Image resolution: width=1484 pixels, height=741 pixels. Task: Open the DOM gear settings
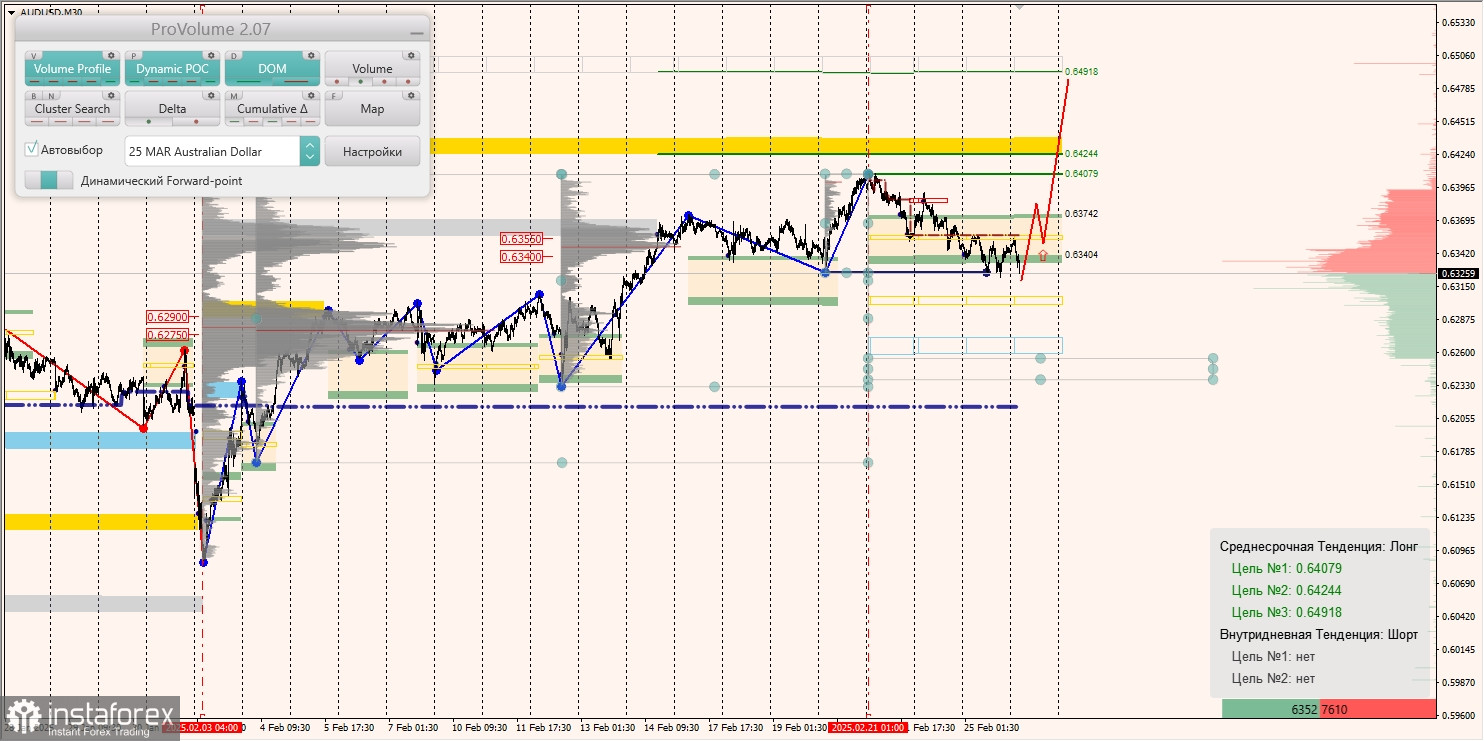(x=311, y=56)
